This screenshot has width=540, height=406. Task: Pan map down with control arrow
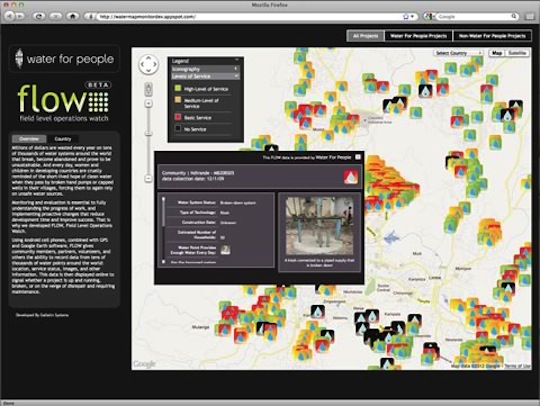point(148,71)
